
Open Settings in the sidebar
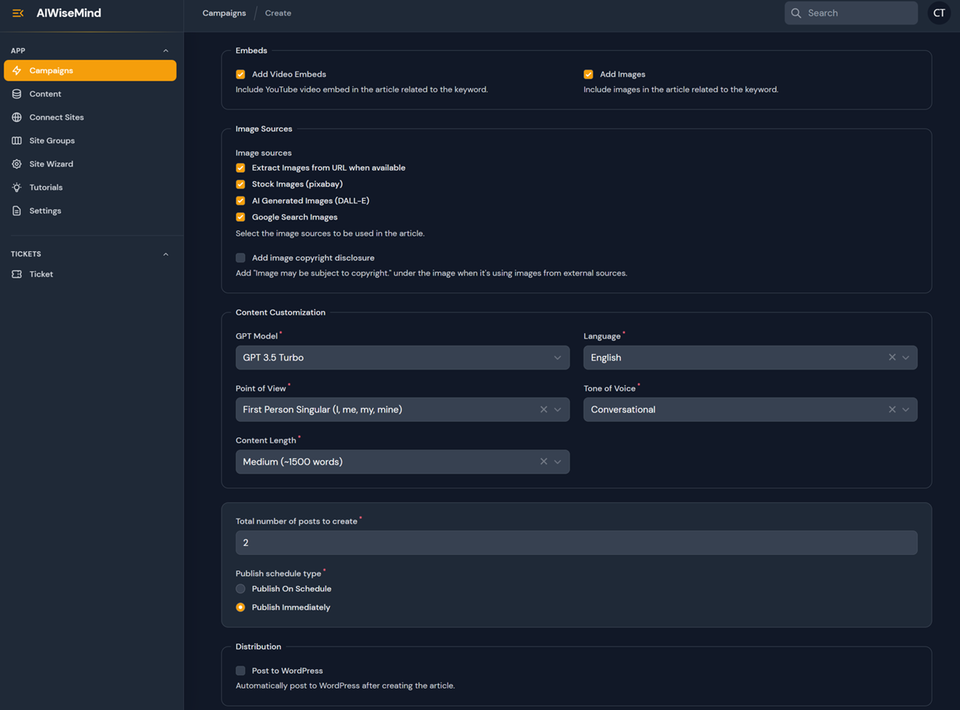coord(90,211)
